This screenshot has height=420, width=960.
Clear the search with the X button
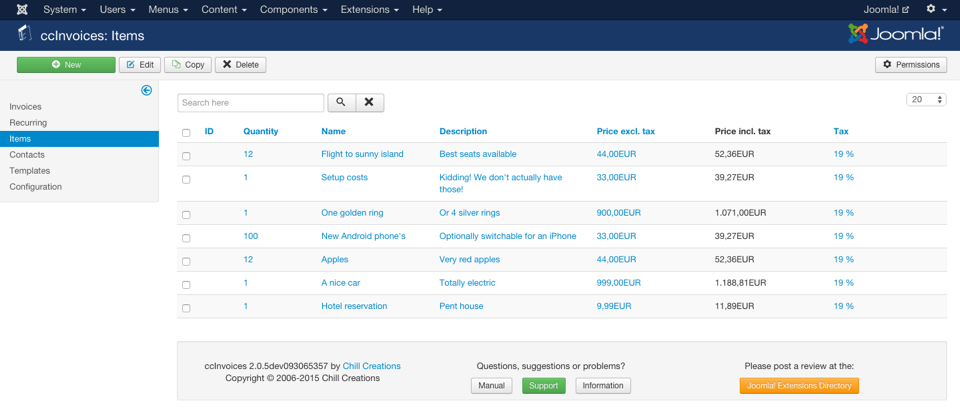(x=369, y=102)
